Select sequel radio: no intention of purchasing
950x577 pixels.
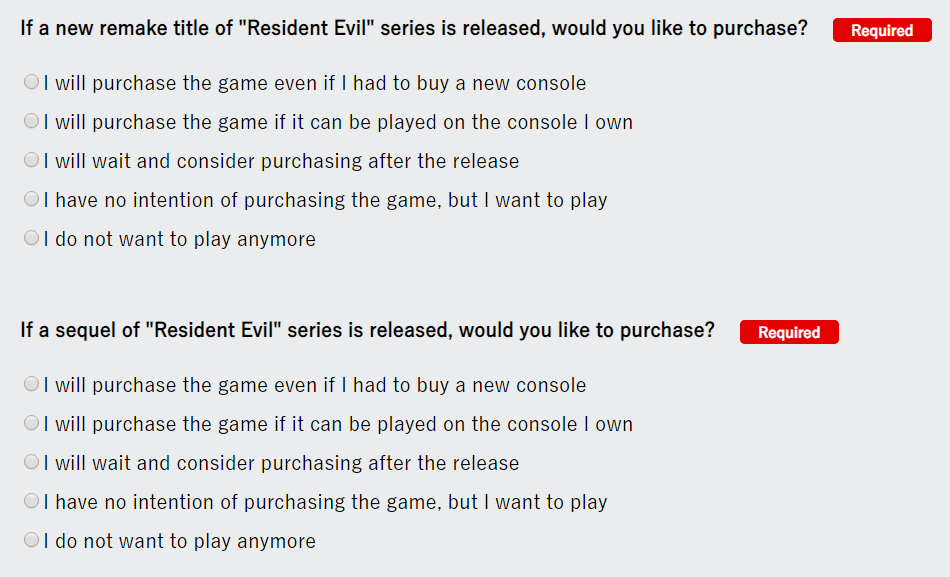point(32,501)
